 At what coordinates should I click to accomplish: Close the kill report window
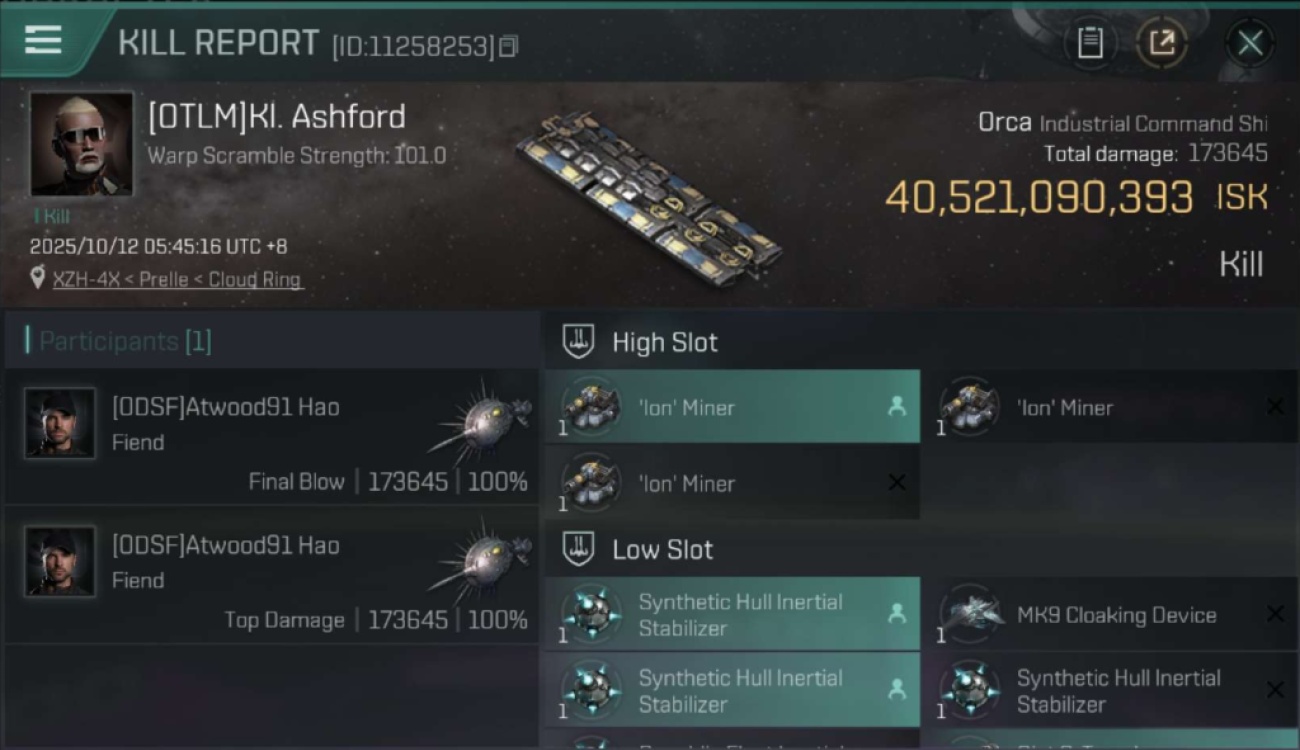tap(1250, 42)
